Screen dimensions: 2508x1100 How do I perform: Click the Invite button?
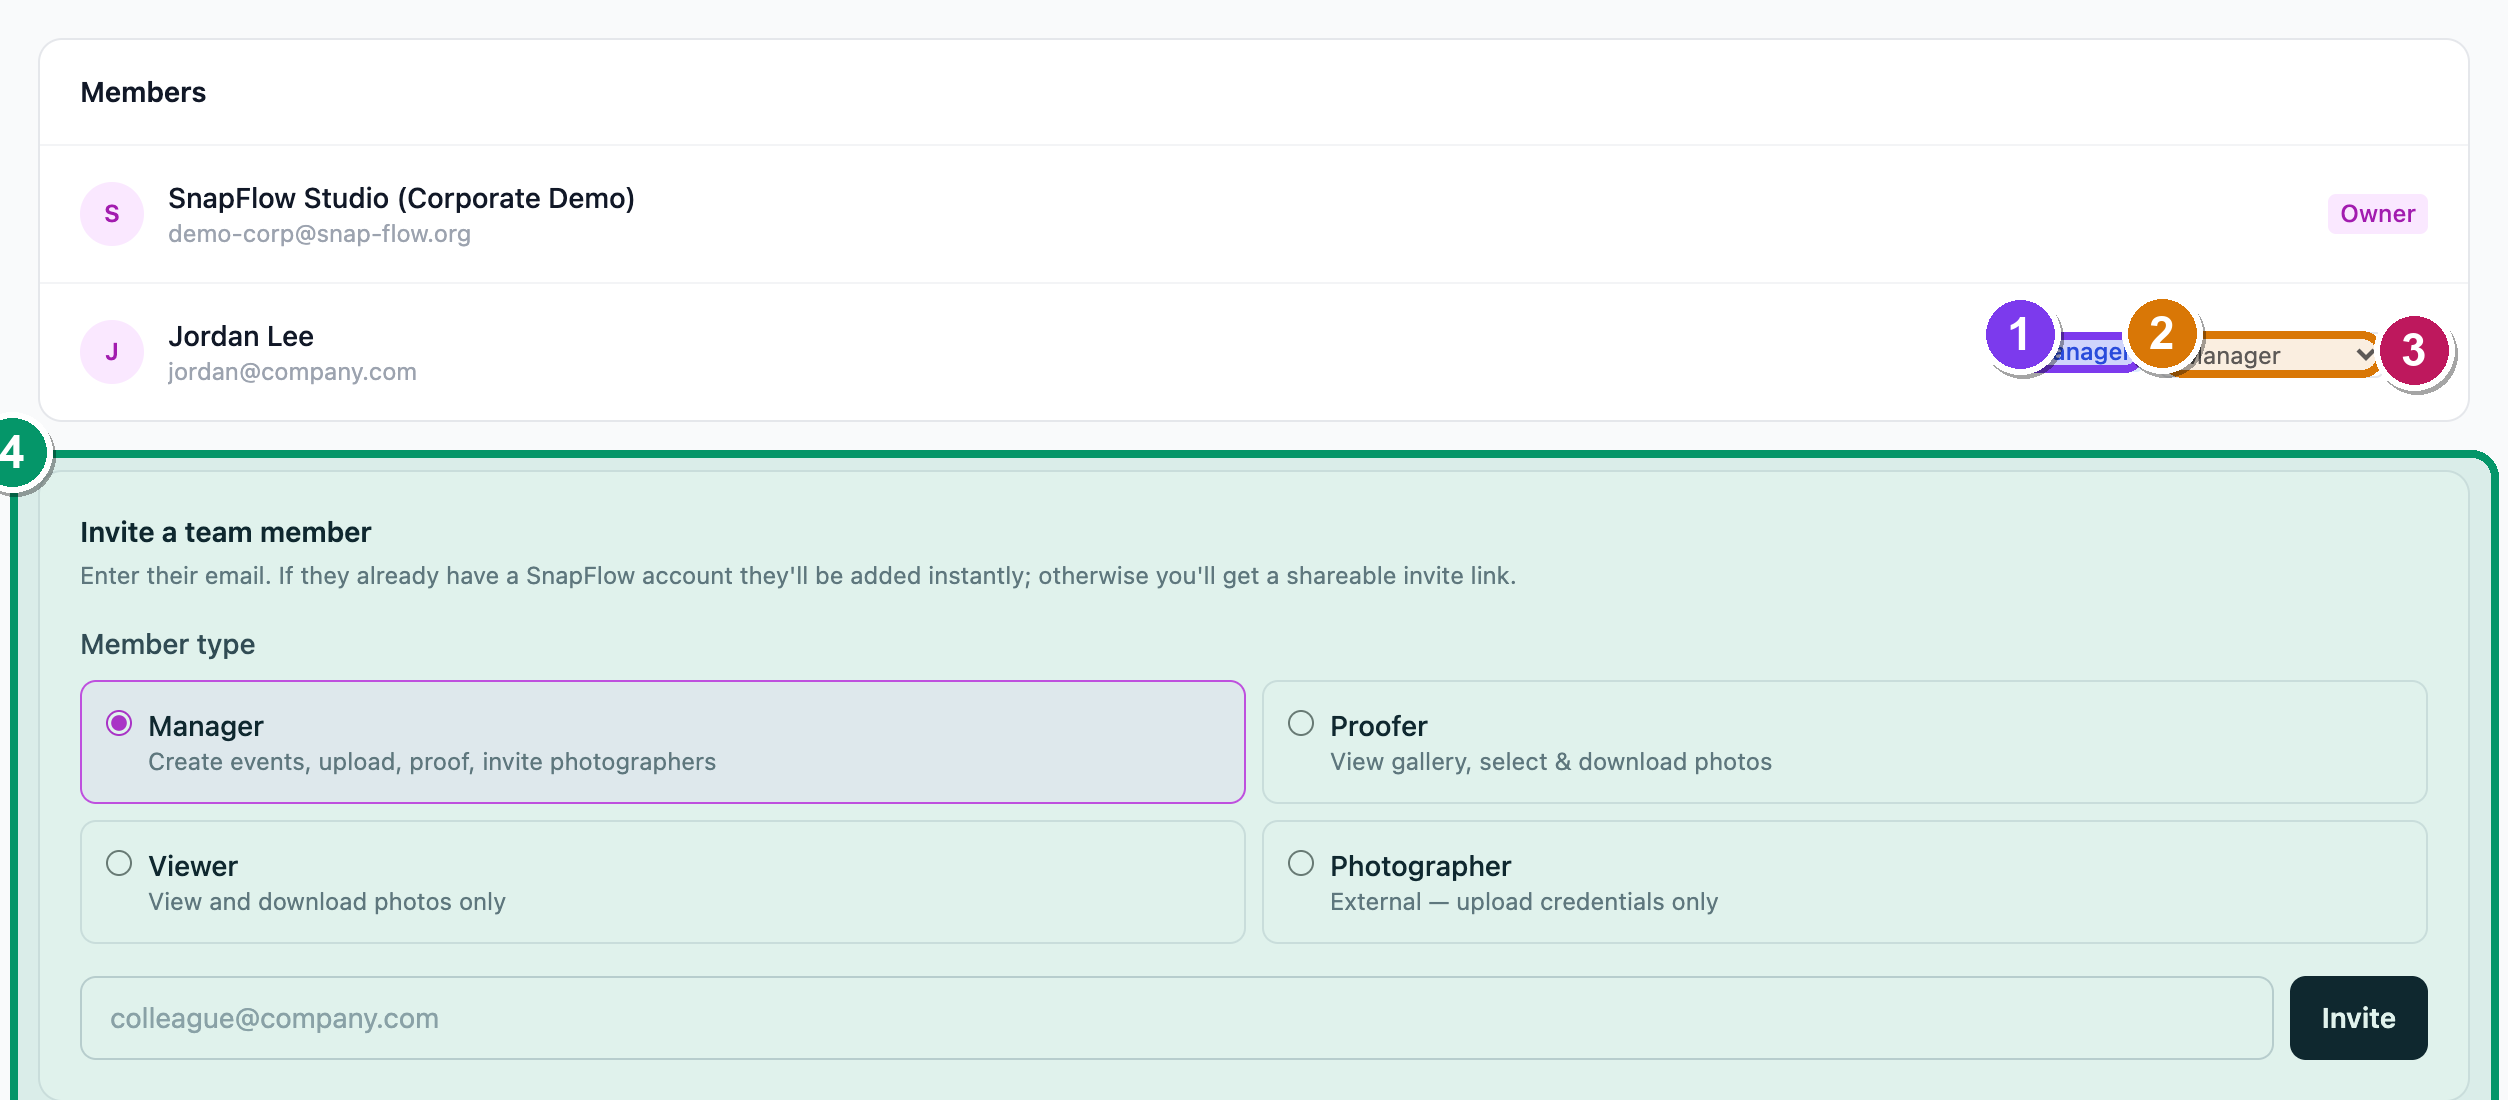pos(2358,1018)
